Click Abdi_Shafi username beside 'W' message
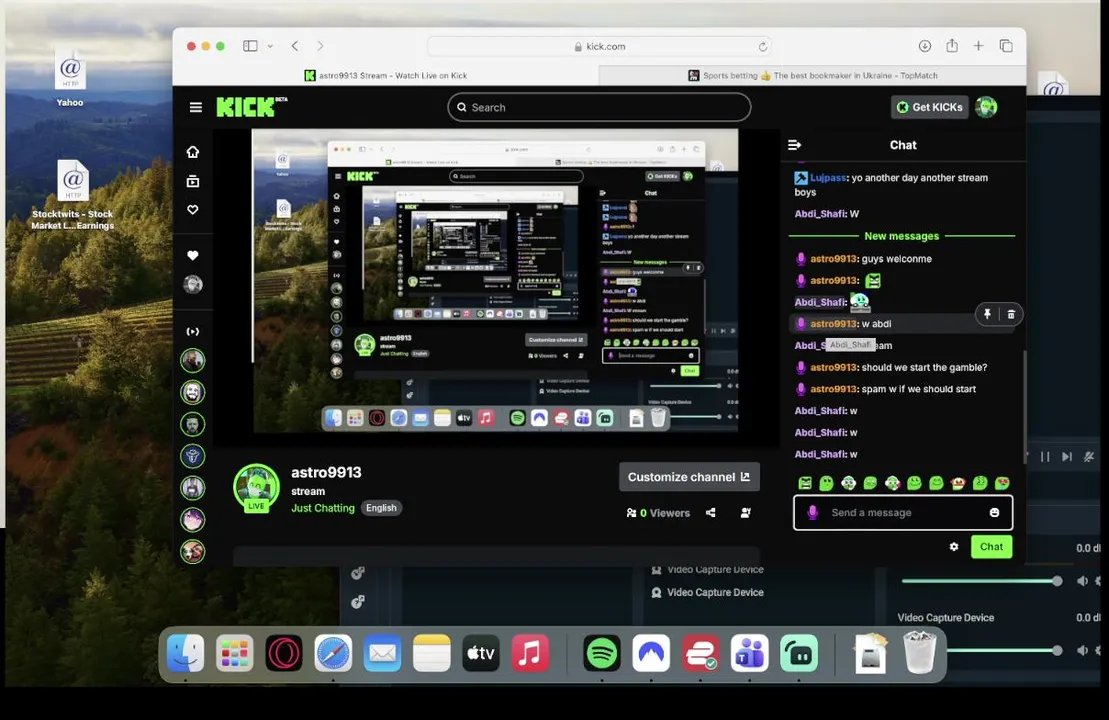1109x720 pixels. tap(820, 214)
